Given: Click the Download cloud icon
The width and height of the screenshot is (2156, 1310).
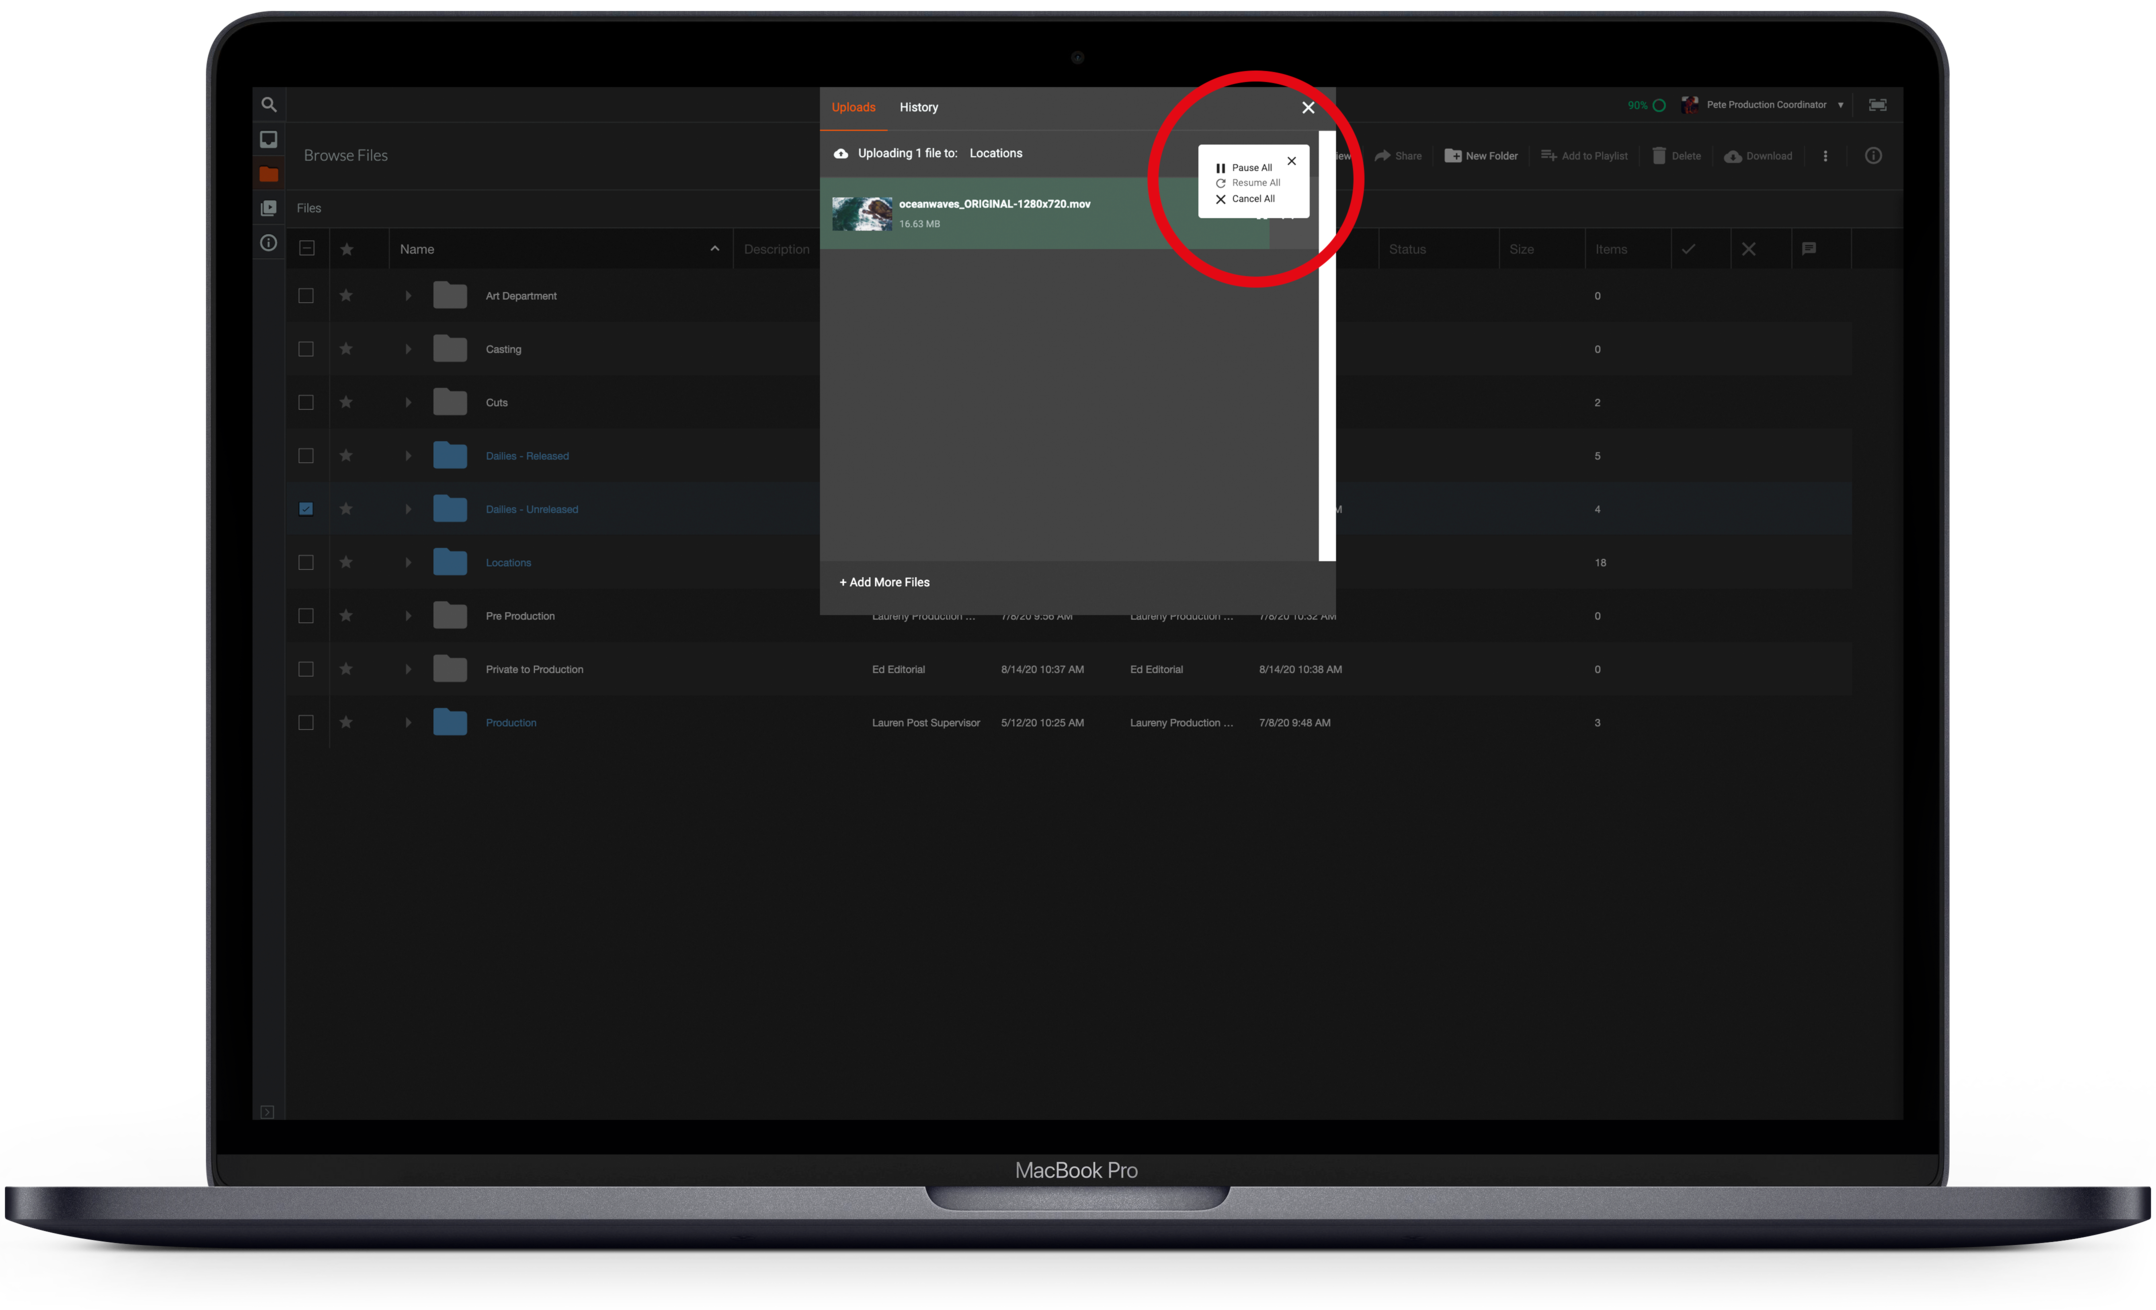Looking at the screenshot, I should (x=1733, y=156).
